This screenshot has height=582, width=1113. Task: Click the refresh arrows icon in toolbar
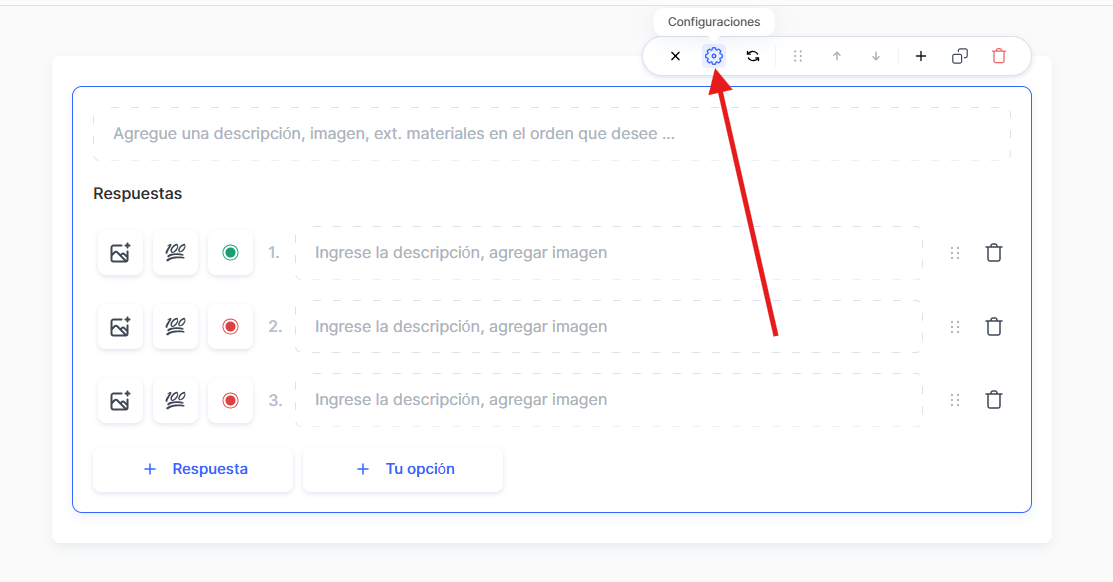[x=753, y=56]
